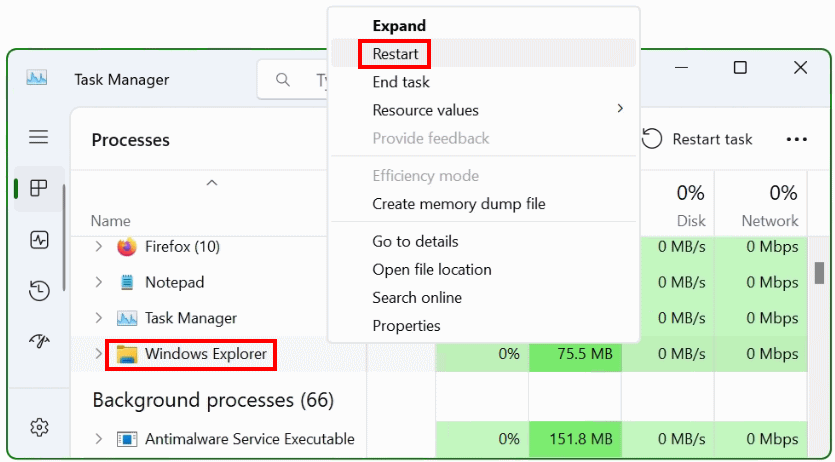835x462 pixels.
Task: Select the Windows Explorer row name
Action: pyautogui.click(x=206, y=353)
